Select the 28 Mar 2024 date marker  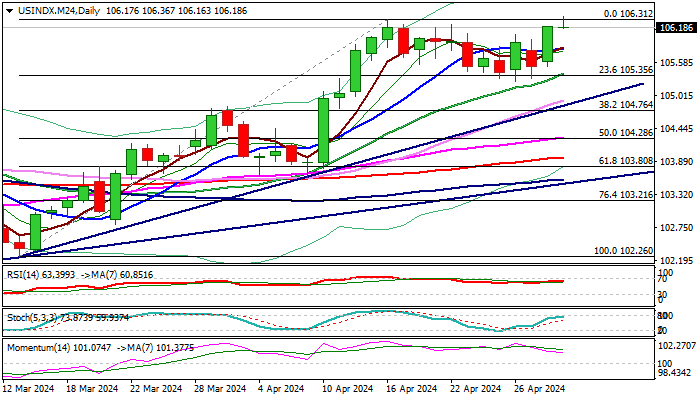tap(210, 388)
